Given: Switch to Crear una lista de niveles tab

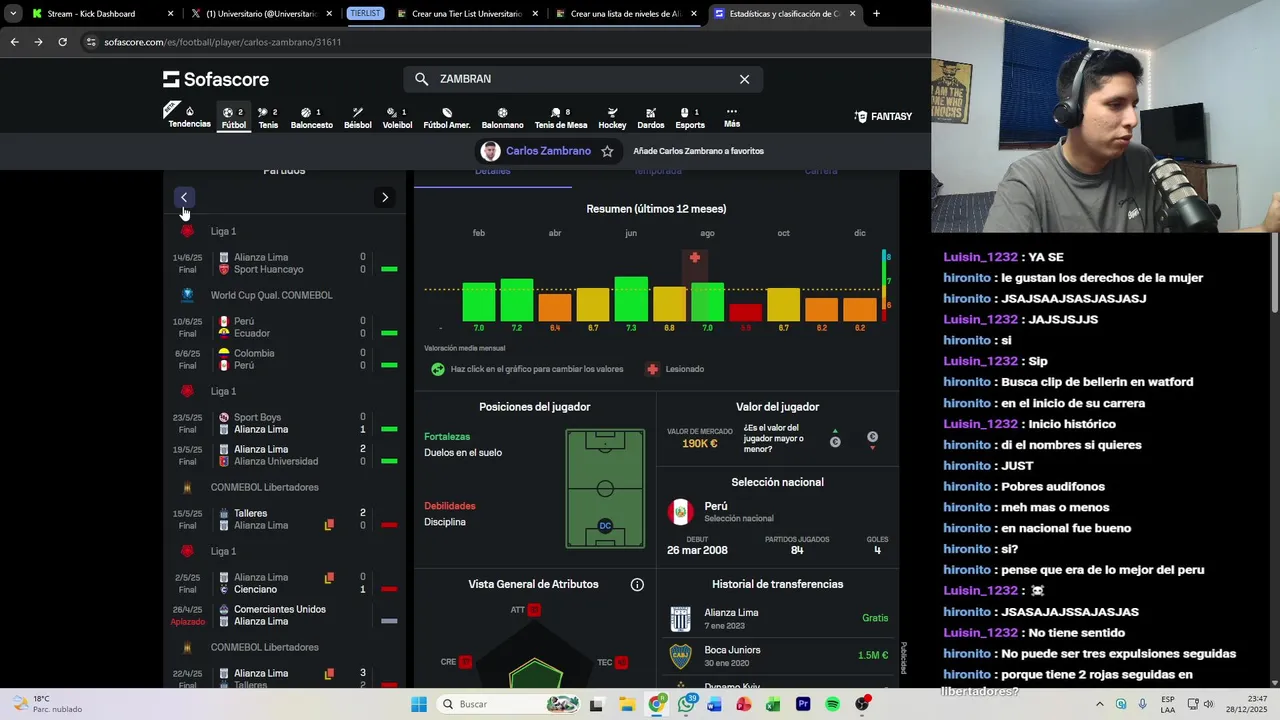Looking at the screenshot, I should (x=625, y=14).
